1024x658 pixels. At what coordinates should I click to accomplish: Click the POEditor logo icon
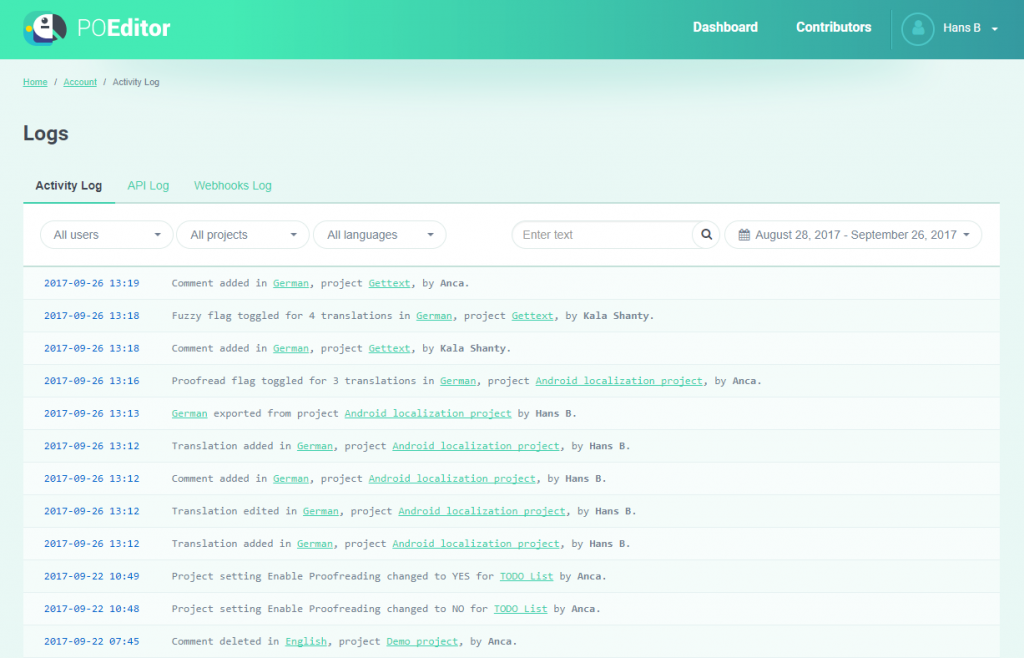click(42, 27)
